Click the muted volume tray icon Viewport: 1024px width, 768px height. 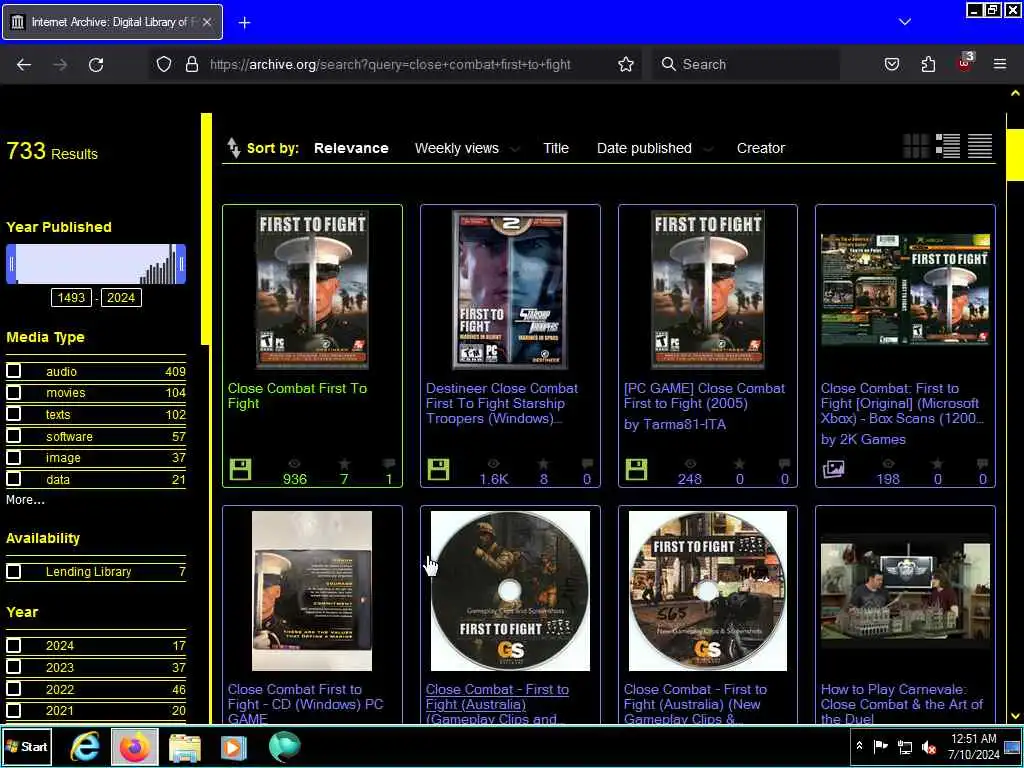(x=929, y=747)
